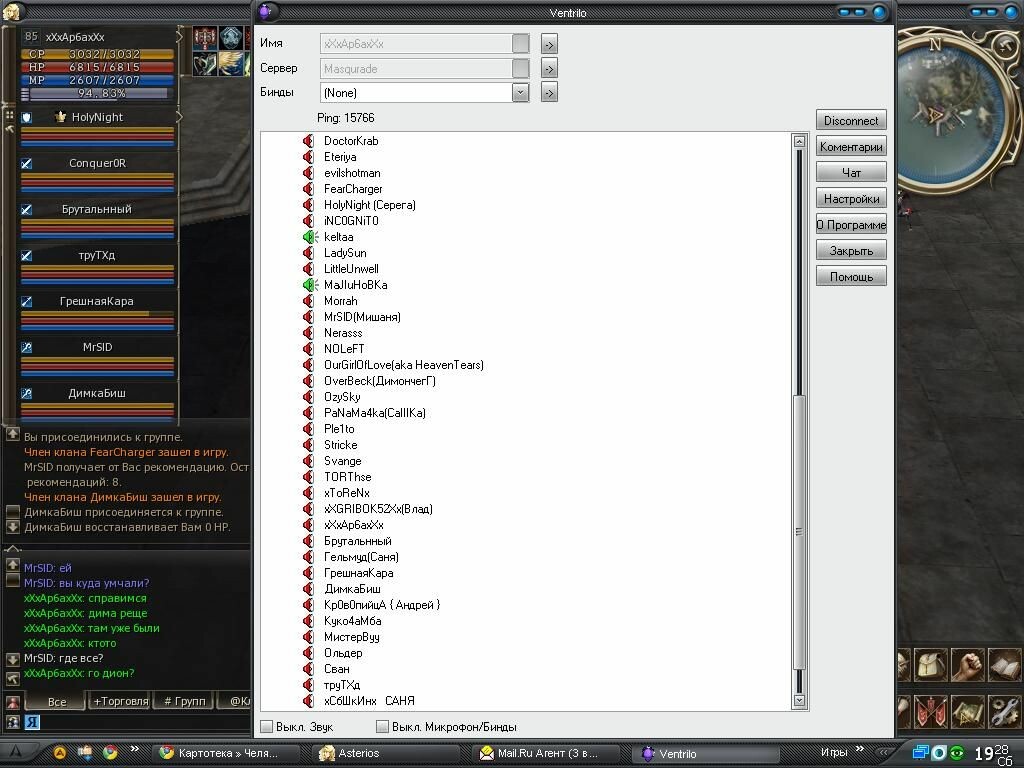The image size is (1024, 768).
Task: Open the skills book icon
Action: coord(1004,664)
